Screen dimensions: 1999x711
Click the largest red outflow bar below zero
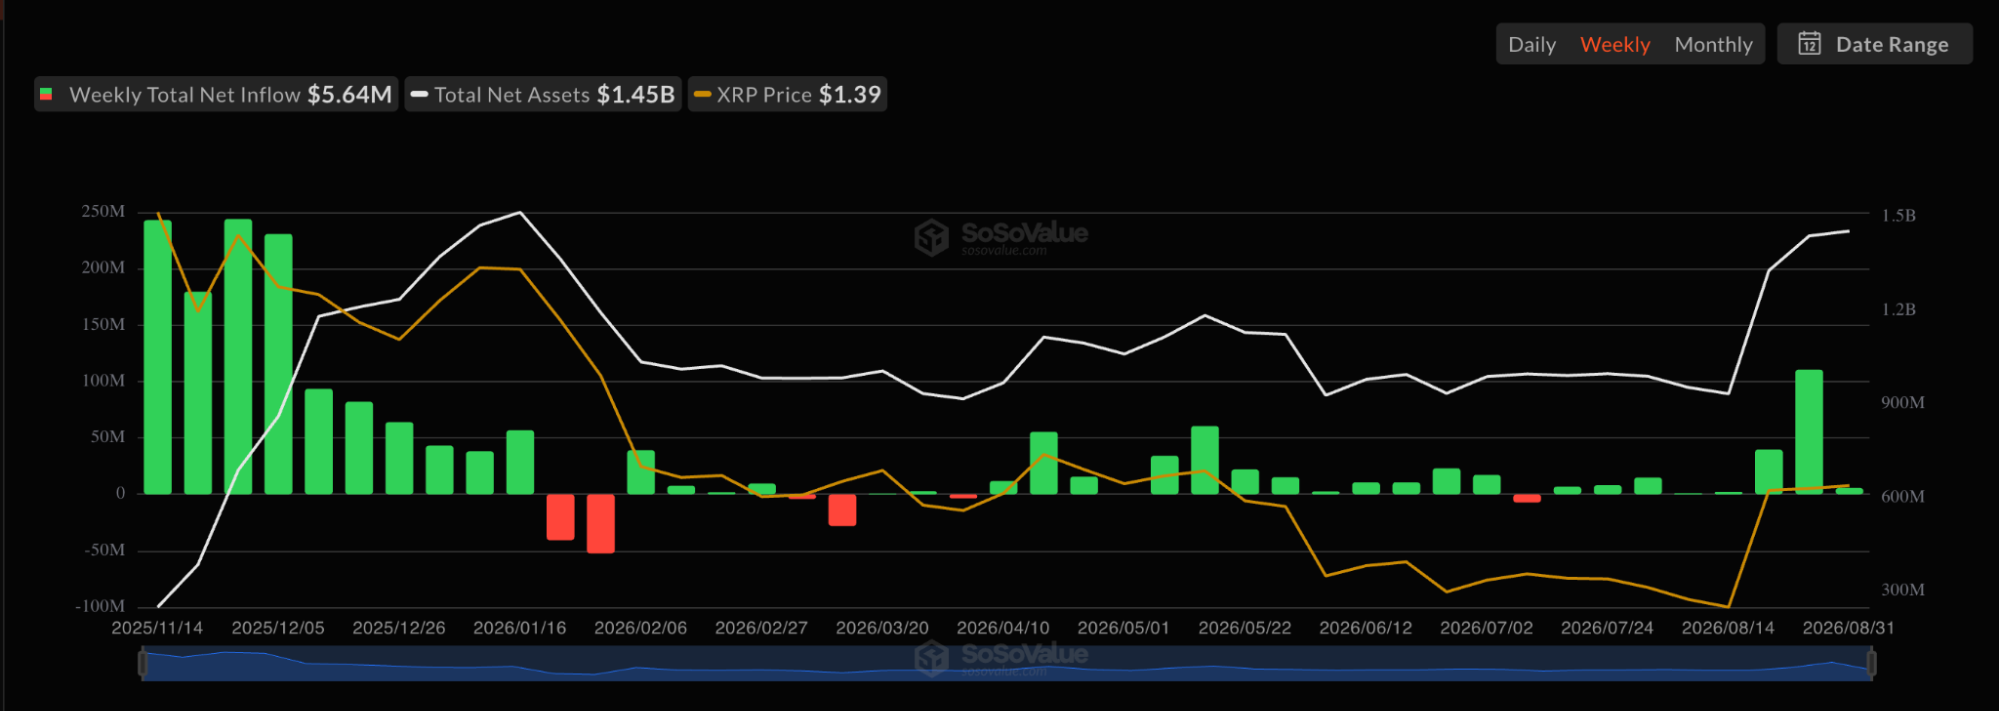tap(601, 523)
